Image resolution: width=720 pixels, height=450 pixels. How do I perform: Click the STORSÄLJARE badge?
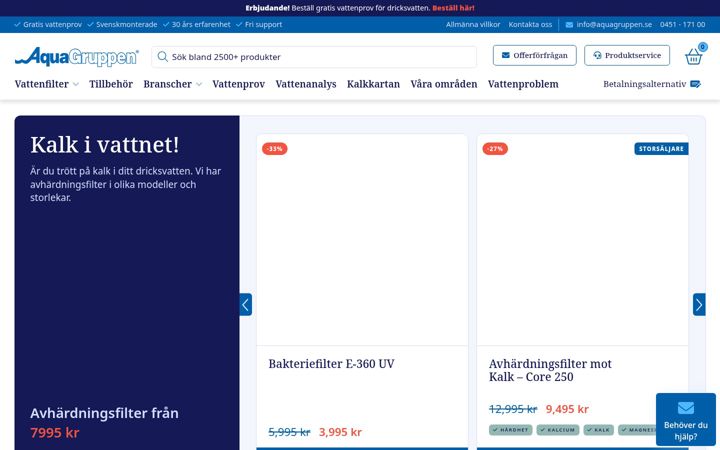click(x=661, y=149)
